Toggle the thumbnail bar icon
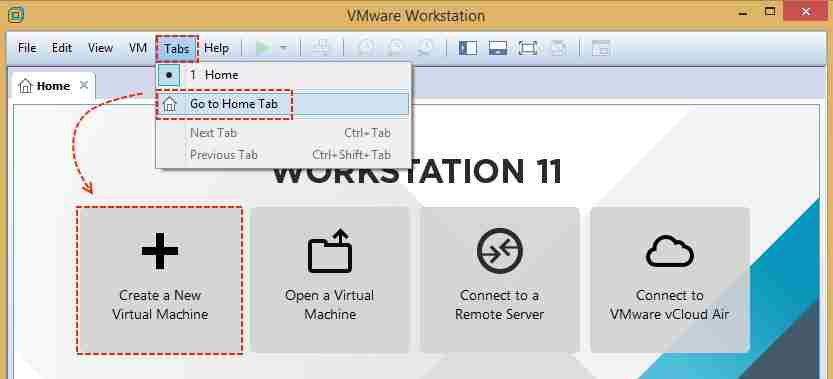833x379 pixels. [498, 48]
